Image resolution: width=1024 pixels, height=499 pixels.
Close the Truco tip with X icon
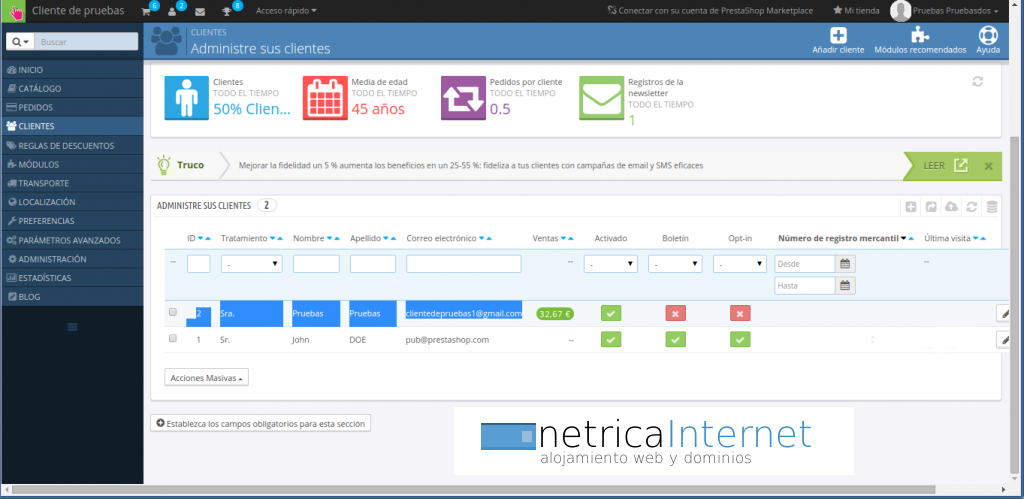(x=988, y=165)
